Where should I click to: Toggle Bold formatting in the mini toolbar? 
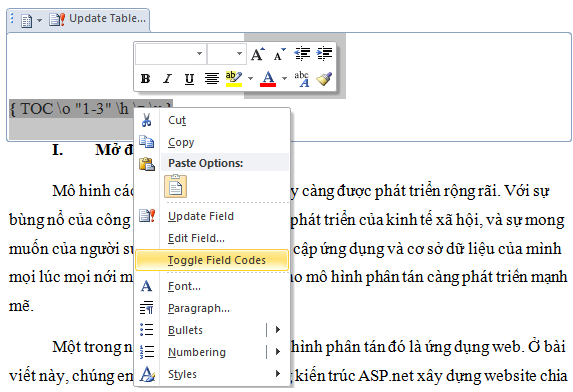(145, 79)
